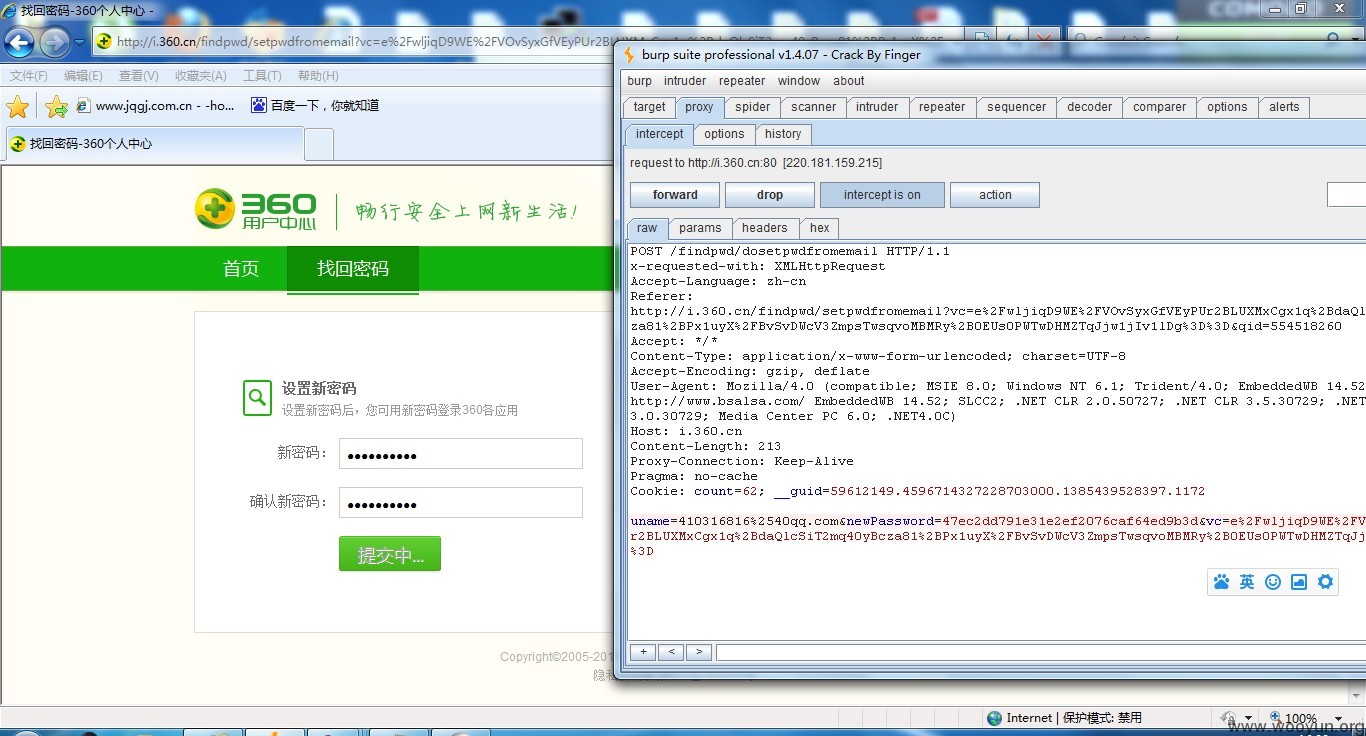Screen dimensions: 1366x736
Task: Open the www.jqgj.com.cn favorites bookmark
Action: pyautogui.click(x=155, y=105)
